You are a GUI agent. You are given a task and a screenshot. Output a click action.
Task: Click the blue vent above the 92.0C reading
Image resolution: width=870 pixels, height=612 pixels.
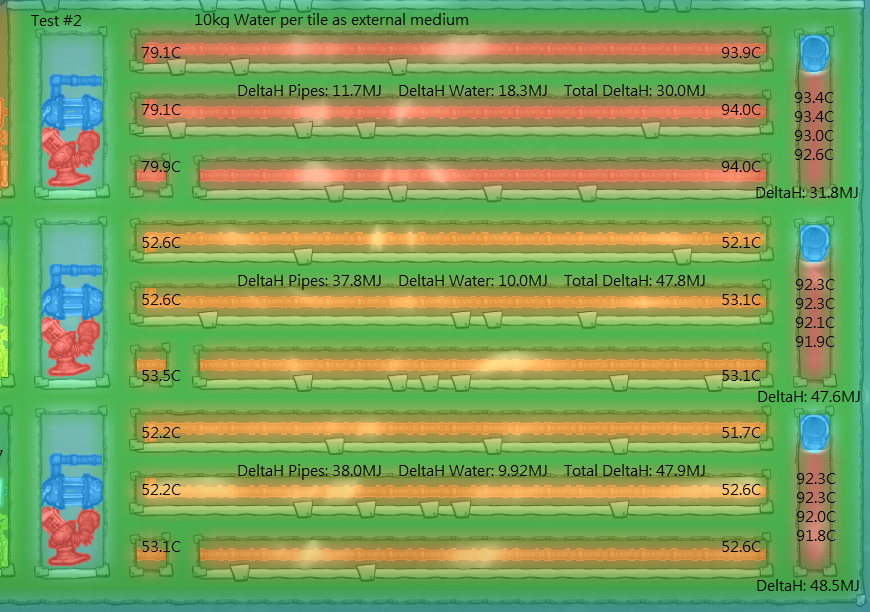[x=815, y=433]
